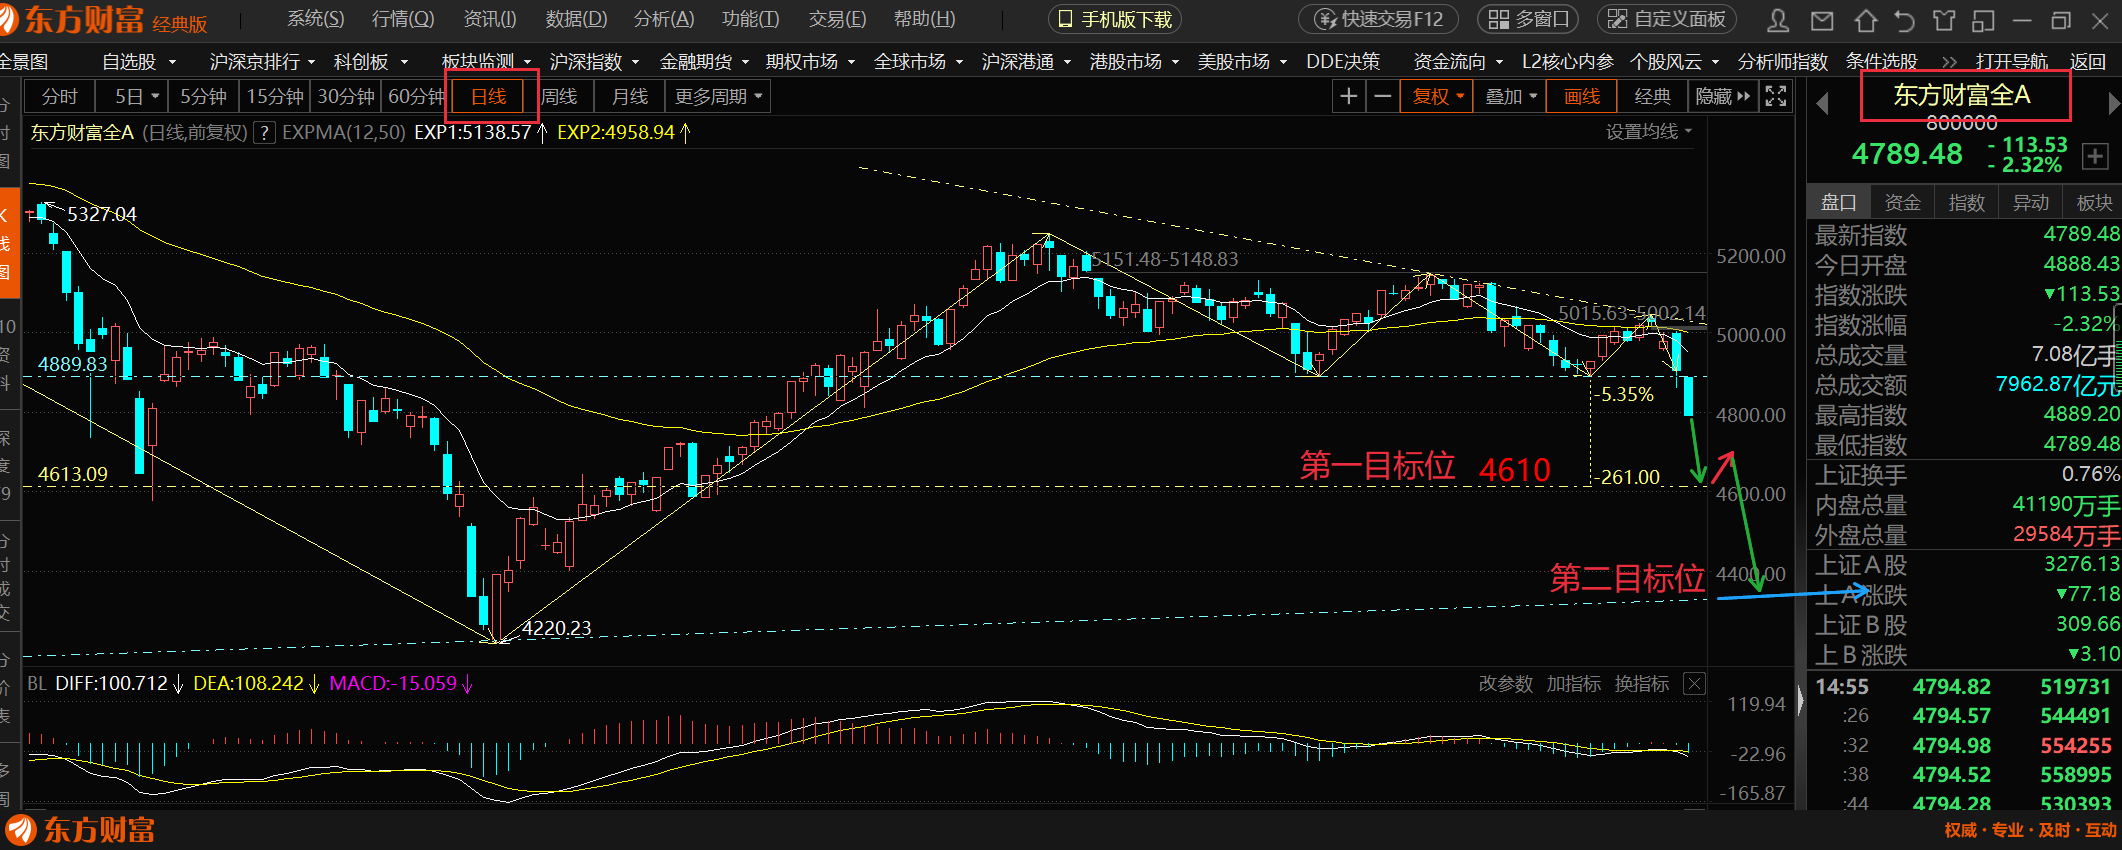
Task: Close the MACD indicator panel
Action: pos(1694,684)
